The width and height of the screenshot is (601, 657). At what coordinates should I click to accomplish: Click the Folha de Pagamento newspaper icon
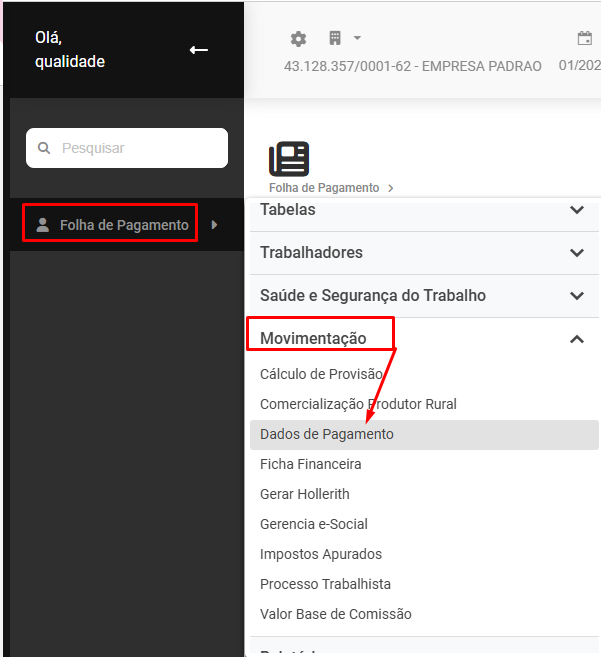[x=289, y=159]
